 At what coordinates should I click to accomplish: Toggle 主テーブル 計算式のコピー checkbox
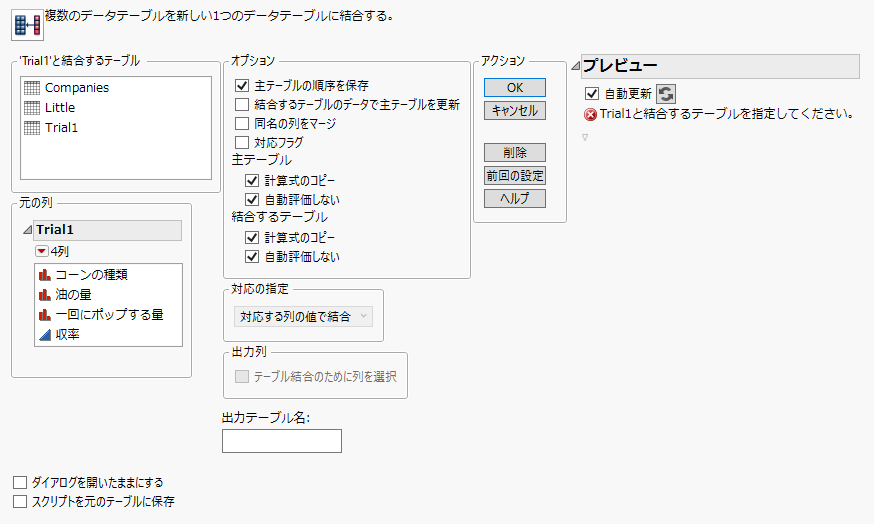coord(252,181)
